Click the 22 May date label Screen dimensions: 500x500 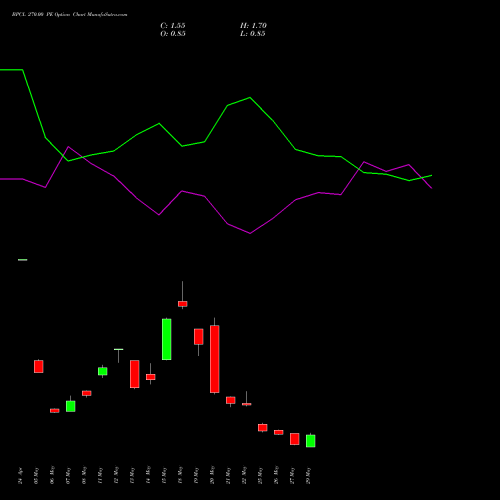click(x=245, y=476)
